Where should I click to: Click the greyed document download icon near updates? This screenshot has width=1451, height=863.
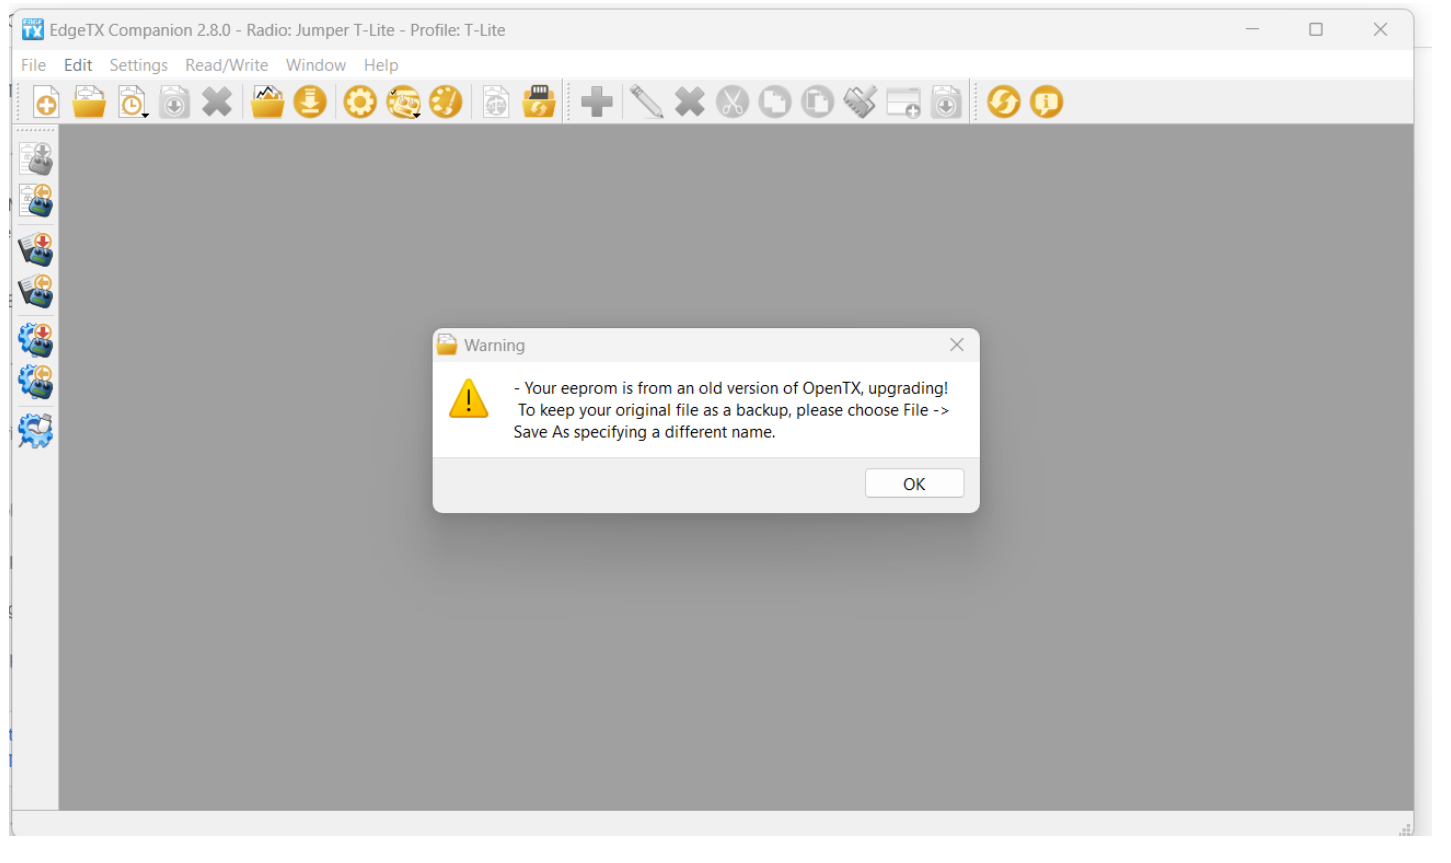click(x=946, y=102)
